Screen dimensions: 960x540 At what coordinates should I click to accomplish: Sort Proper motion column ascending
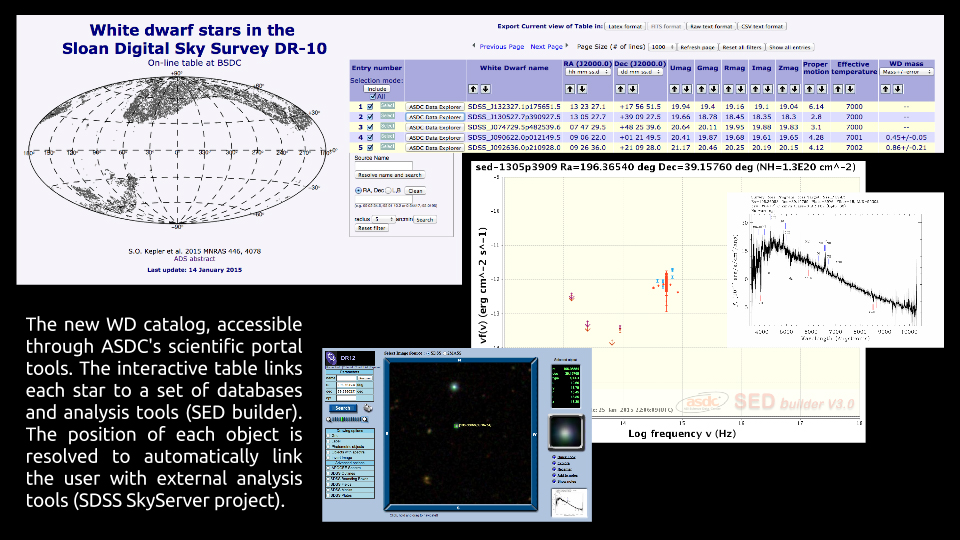click(x=809, y=89)
